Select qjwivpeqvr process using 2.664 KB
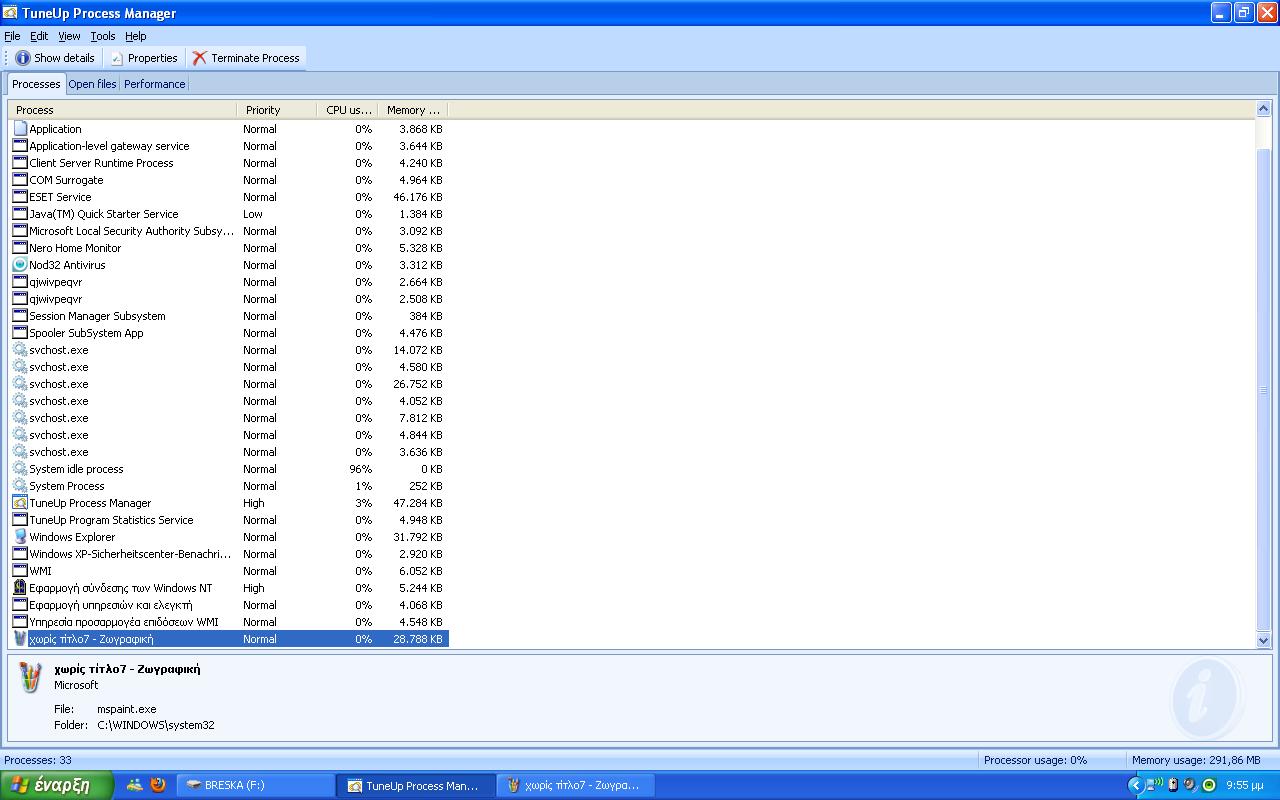This screenshot has width=1280, height=800. click(x=229, y=282)
